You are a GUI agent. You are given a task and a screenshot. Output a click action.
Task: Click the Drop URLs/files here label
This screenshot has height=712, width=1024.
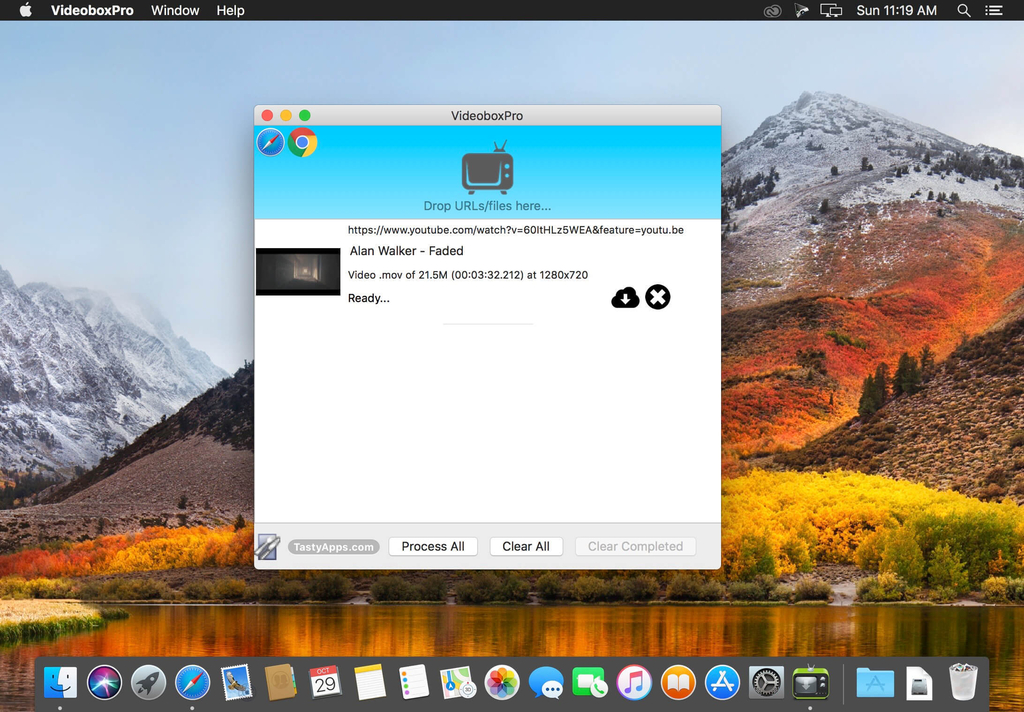[487, 206]
